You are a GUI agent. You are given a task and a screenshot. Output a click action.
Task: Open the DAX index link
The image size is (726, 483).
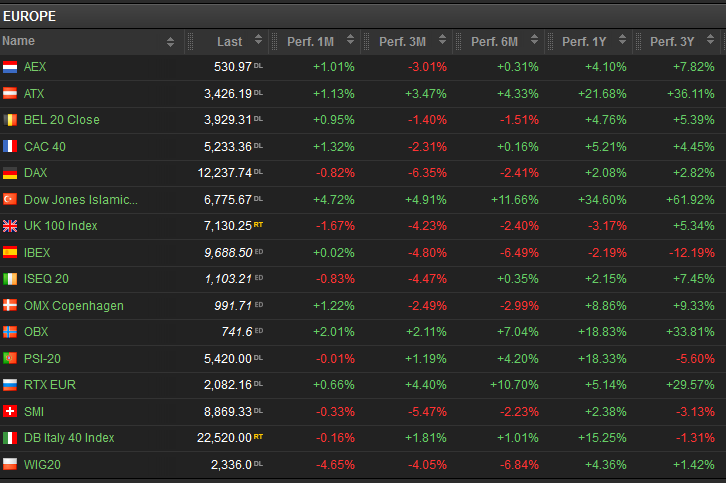(35, 173)
